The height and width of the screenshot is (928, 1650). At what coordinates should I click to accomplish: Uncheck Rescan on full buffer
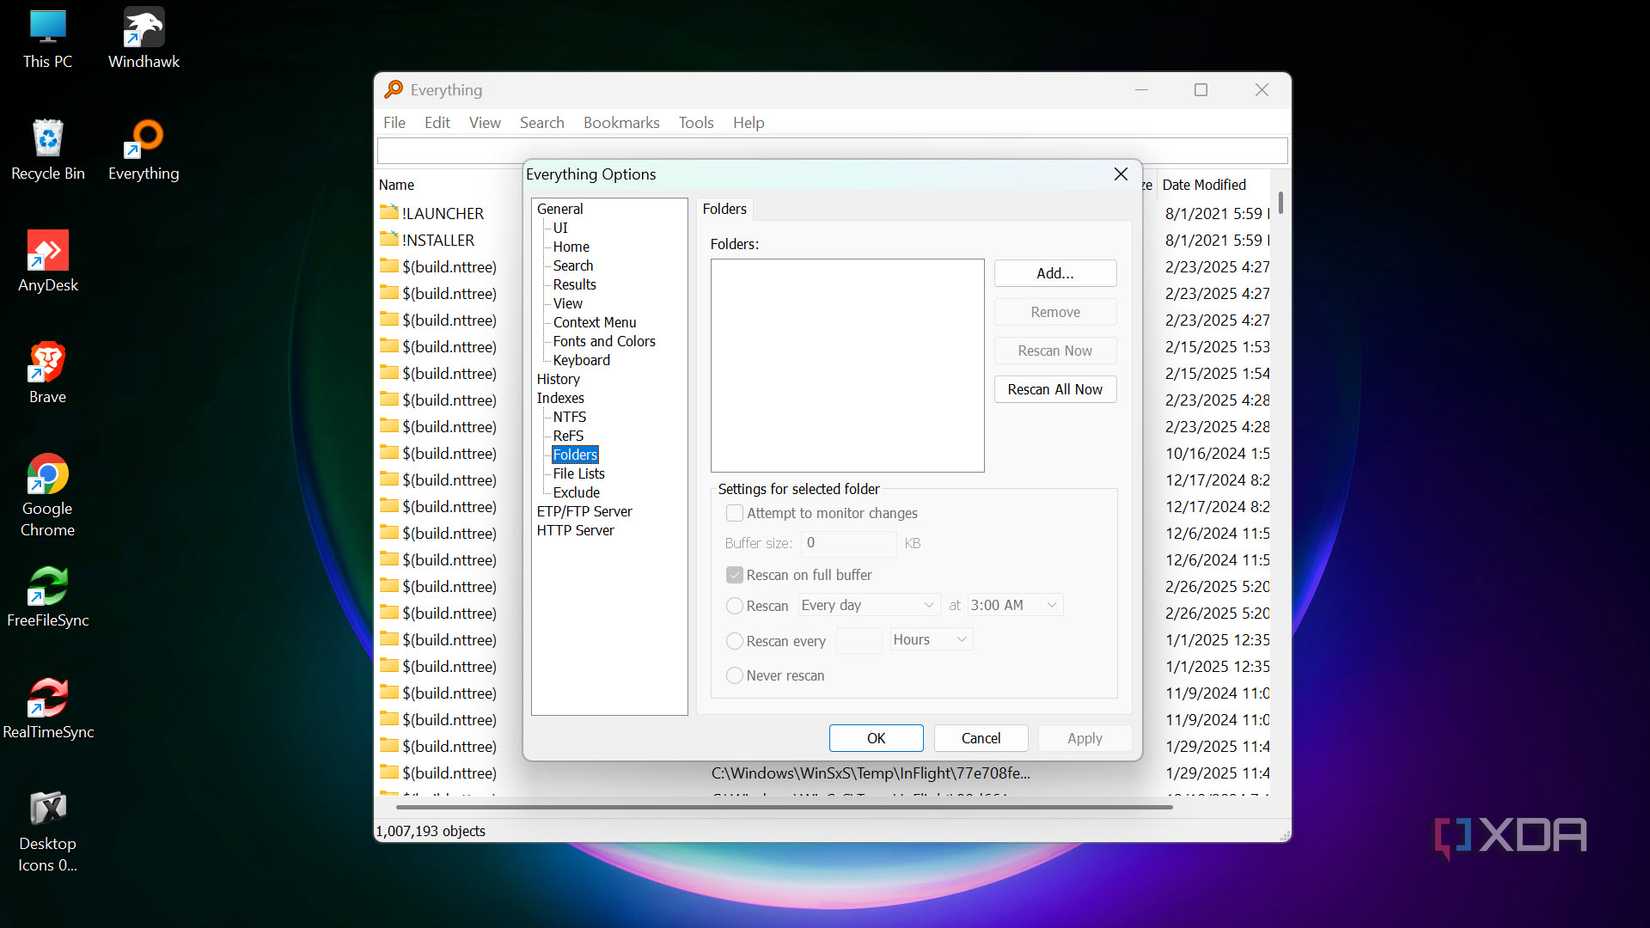pyautogui.click(x=734, y=575)
